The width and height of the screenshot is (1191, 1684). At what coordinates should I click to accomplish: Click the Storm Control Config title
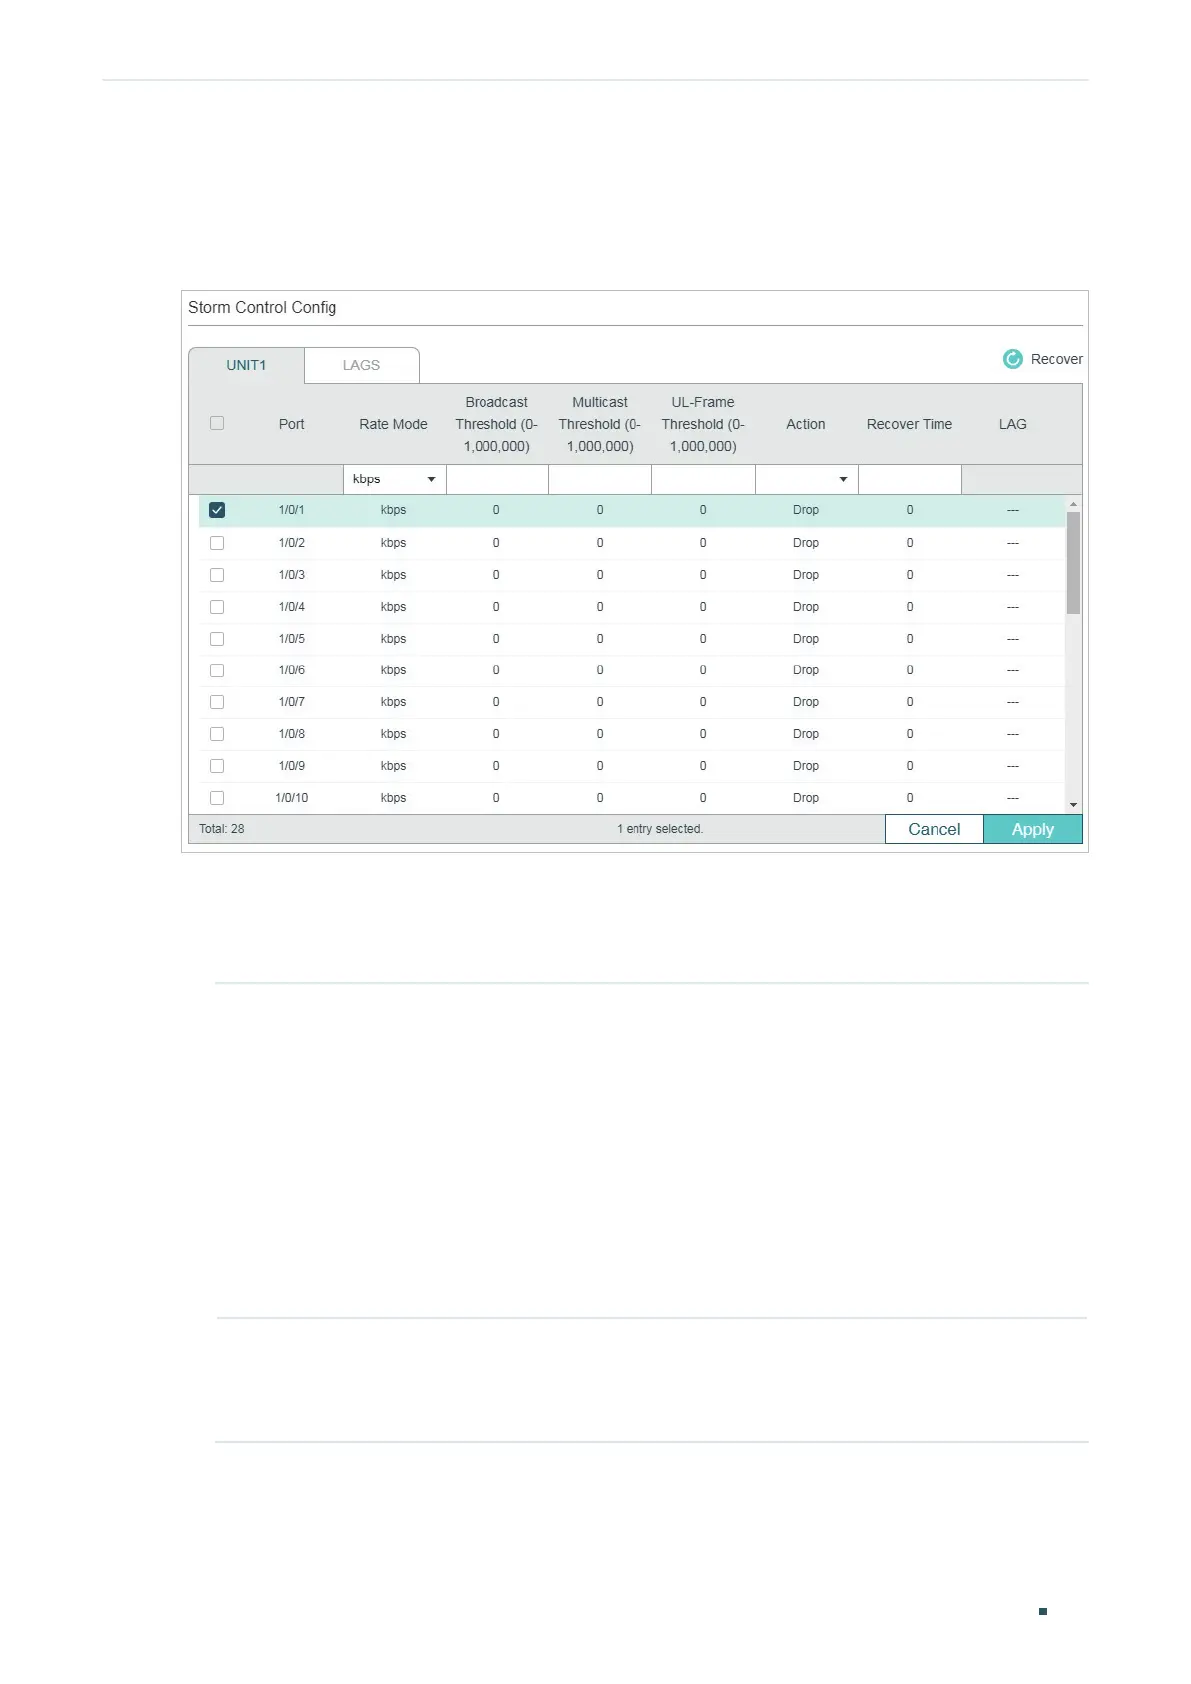(x=262, y=307)
